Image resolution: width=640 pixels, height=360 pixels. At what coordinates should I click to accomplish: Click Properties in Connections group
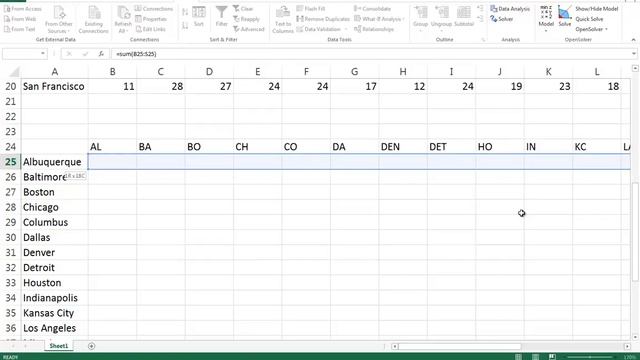click(151, 19)
